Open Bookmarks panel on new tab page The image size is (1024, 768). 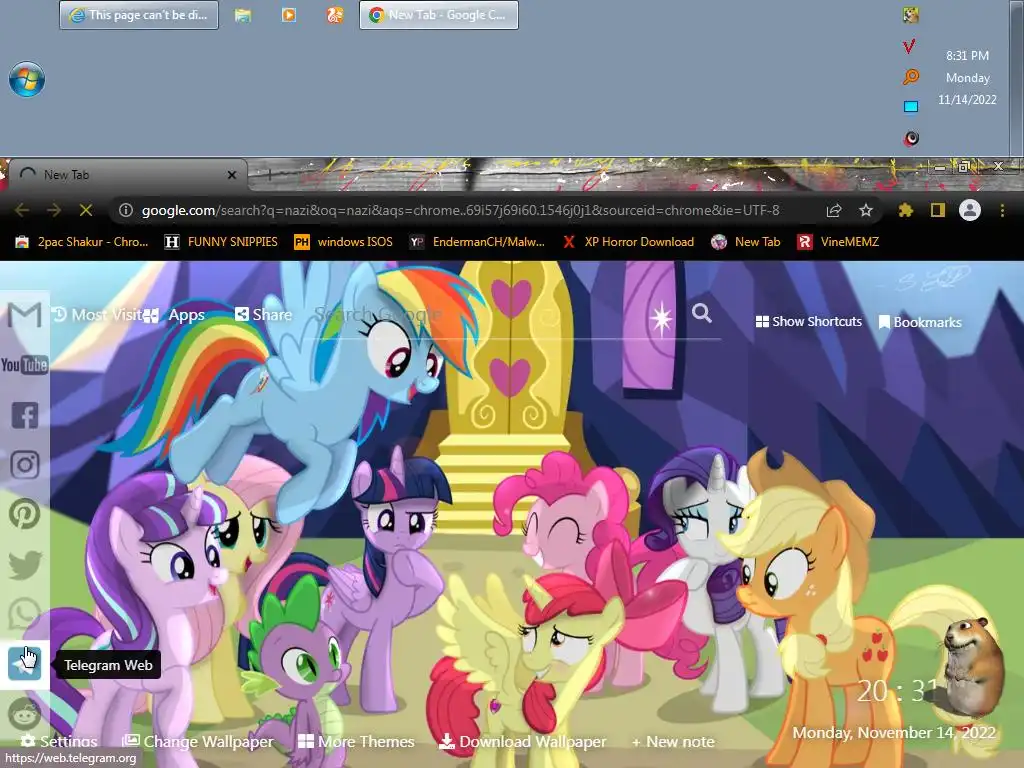click(920, 322)
